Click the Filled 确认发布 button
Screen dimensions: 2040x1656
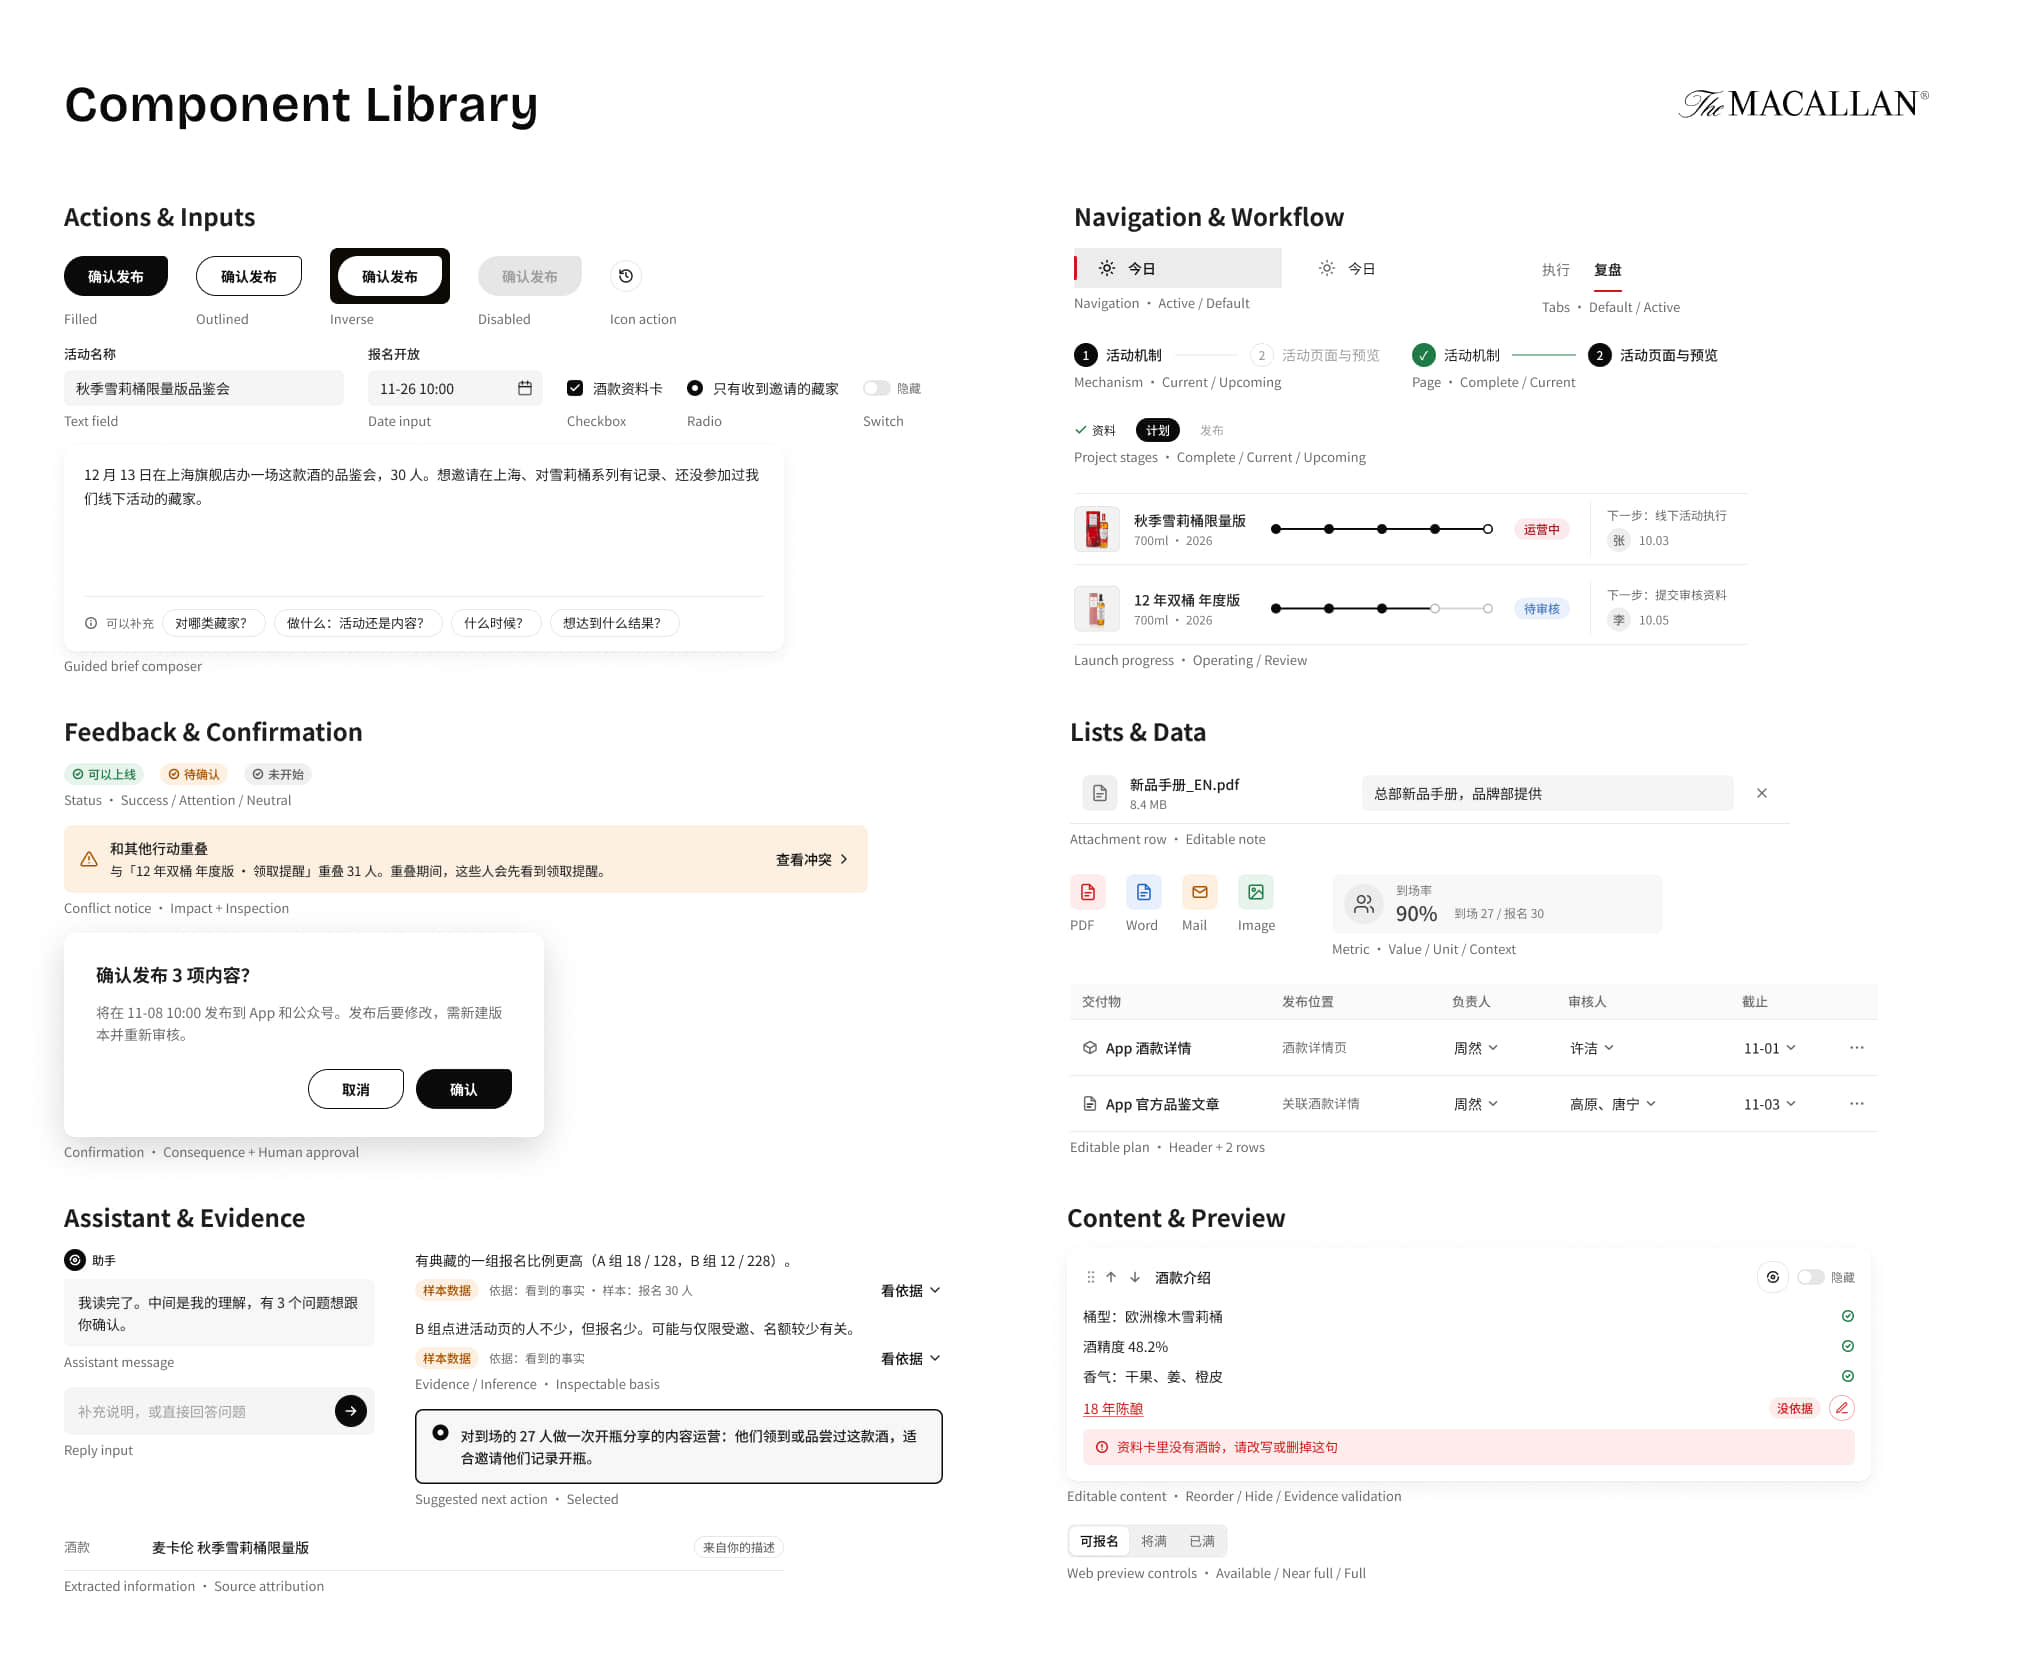coord(116,276)
